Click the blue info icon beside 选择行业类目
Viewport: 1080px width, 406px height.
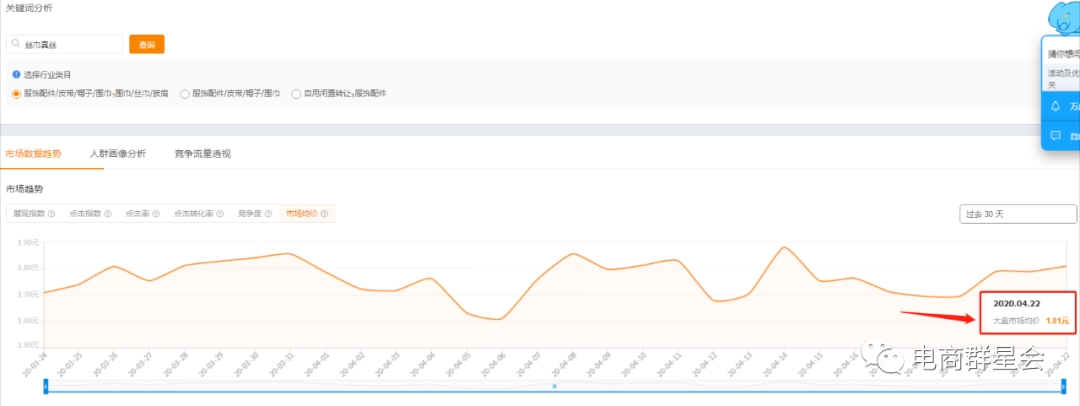pyautogui.click(x=16, y=74)
